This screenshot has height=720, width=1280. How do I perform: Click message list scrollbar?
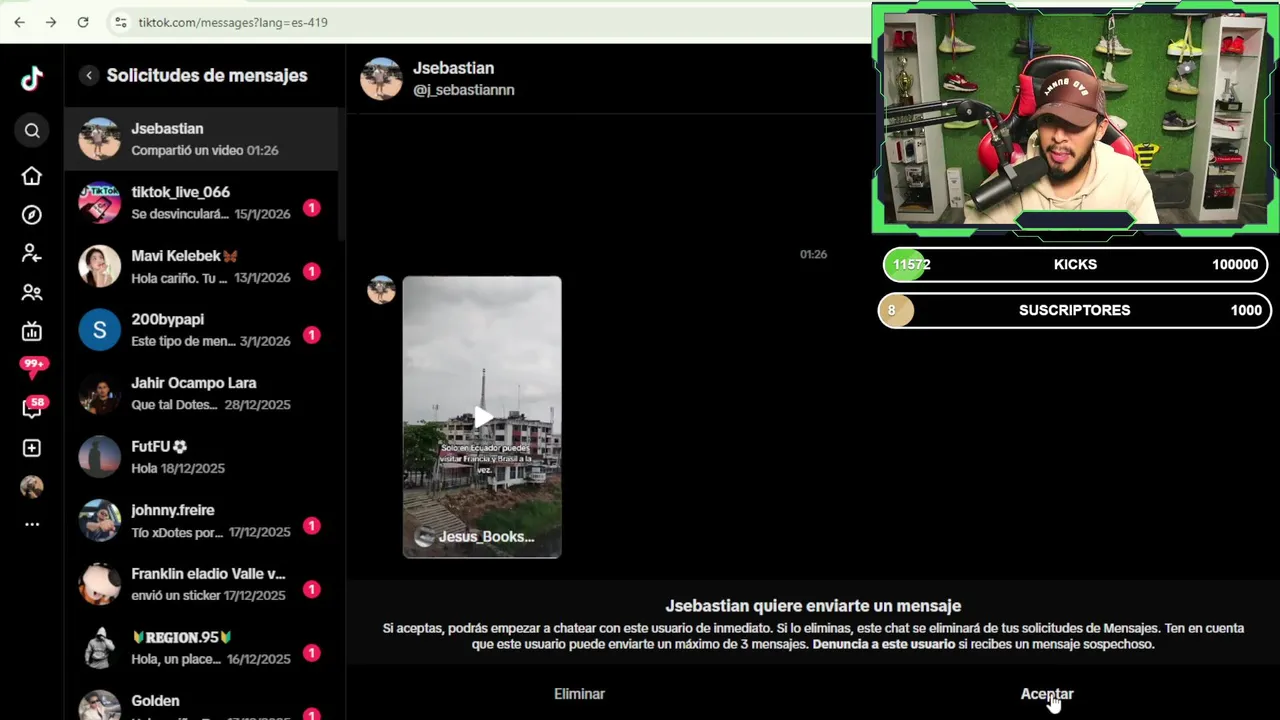tap(342, 175)
